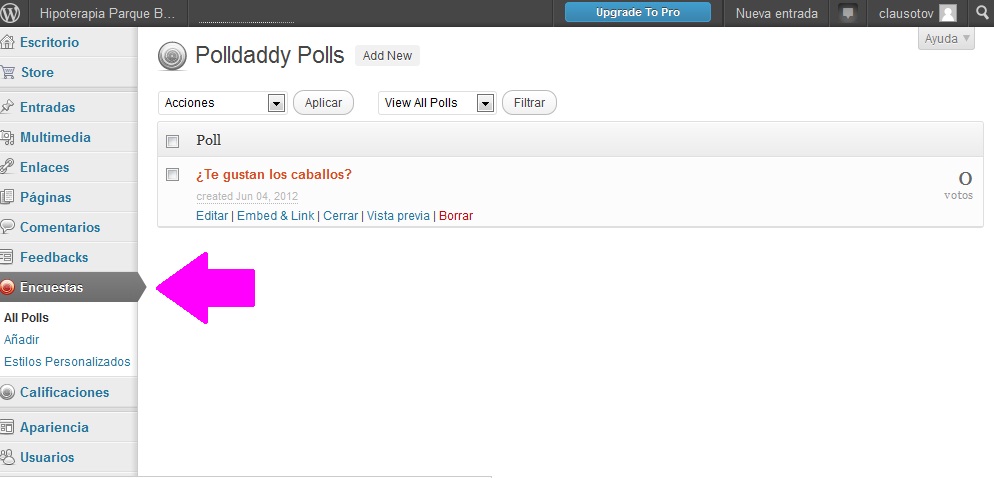The image size is (994, 478).
Task: Click the Add New poll button
Action: click(387, 56)
